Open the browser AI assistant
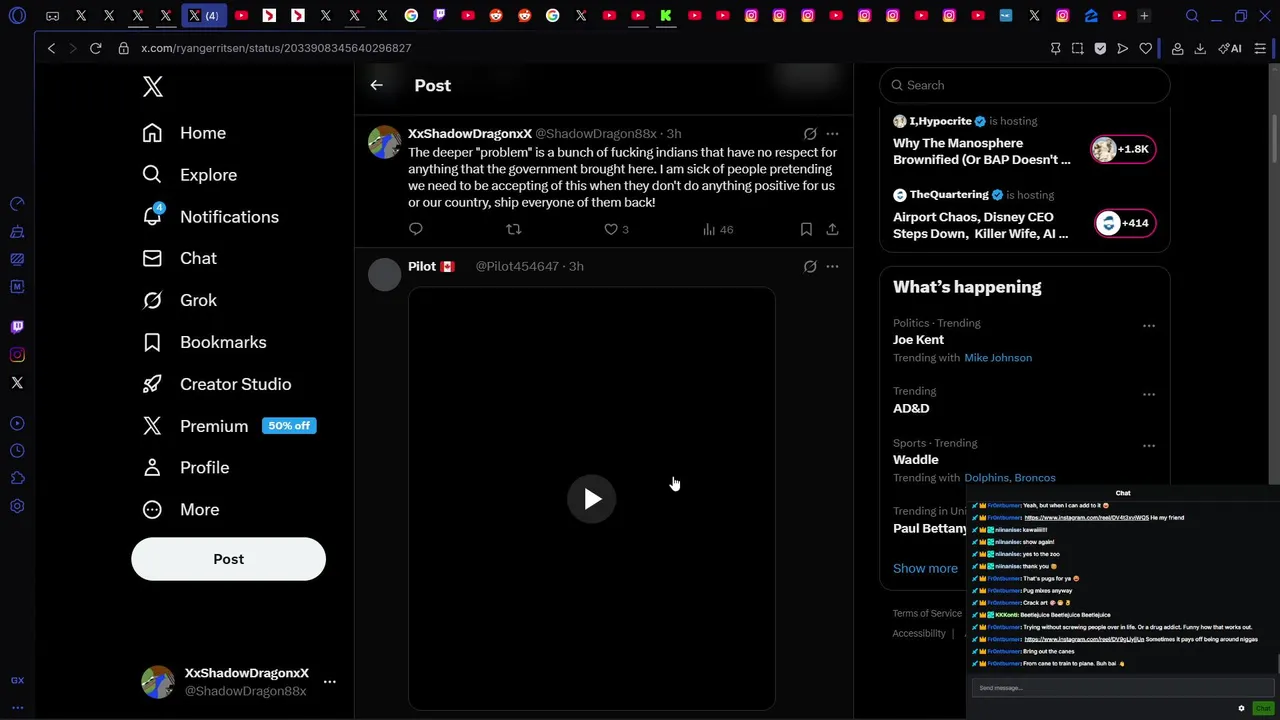 (1230, 48)
